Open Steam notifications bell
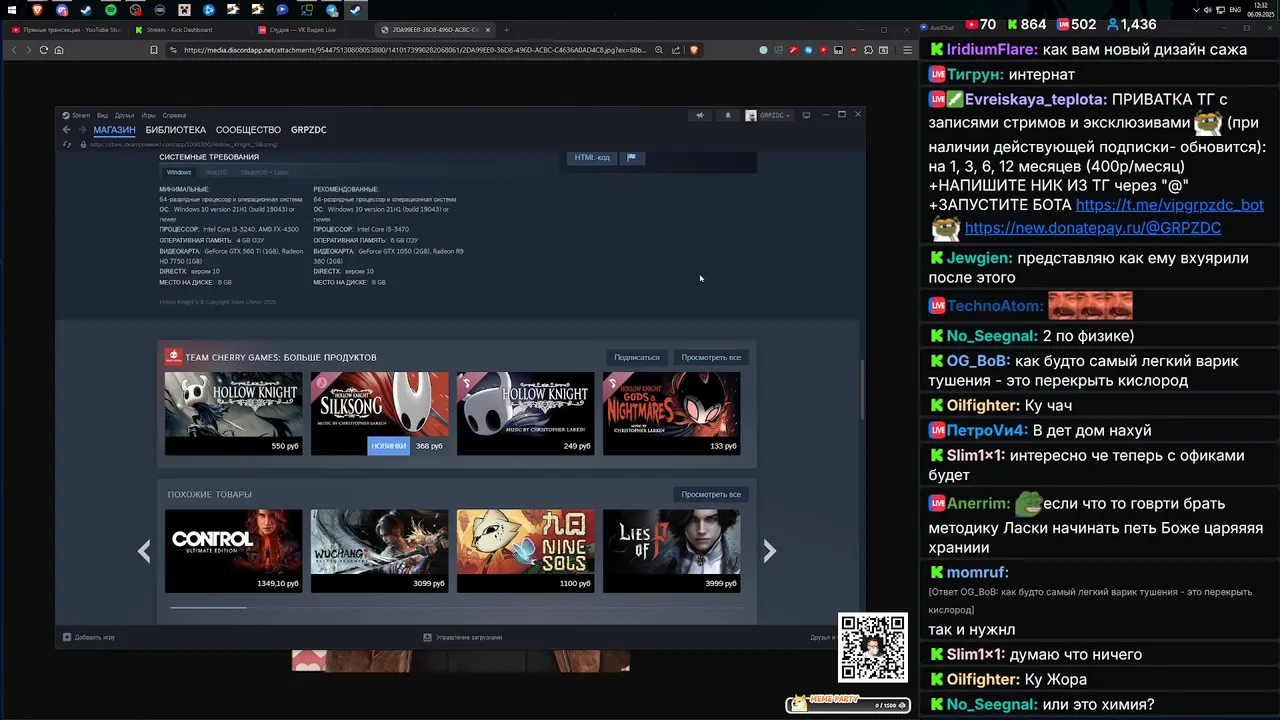The width and height of the screenshot is (1280, 720). tap(727, 115)
